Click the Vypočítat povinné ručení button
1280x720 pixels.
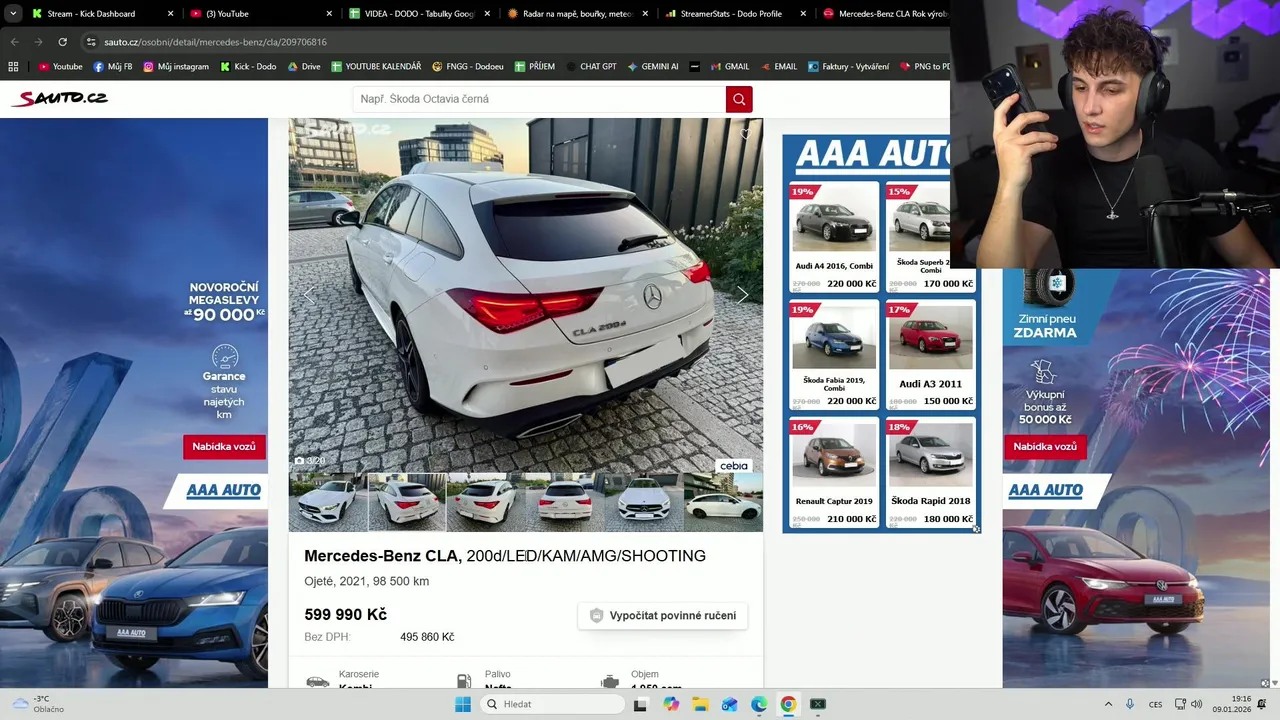tap(663, 616)
